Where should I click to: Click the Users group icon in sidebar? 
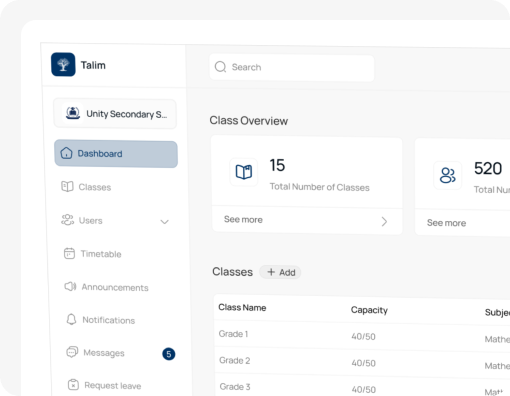pyautogui.click(x=68, y=220)
